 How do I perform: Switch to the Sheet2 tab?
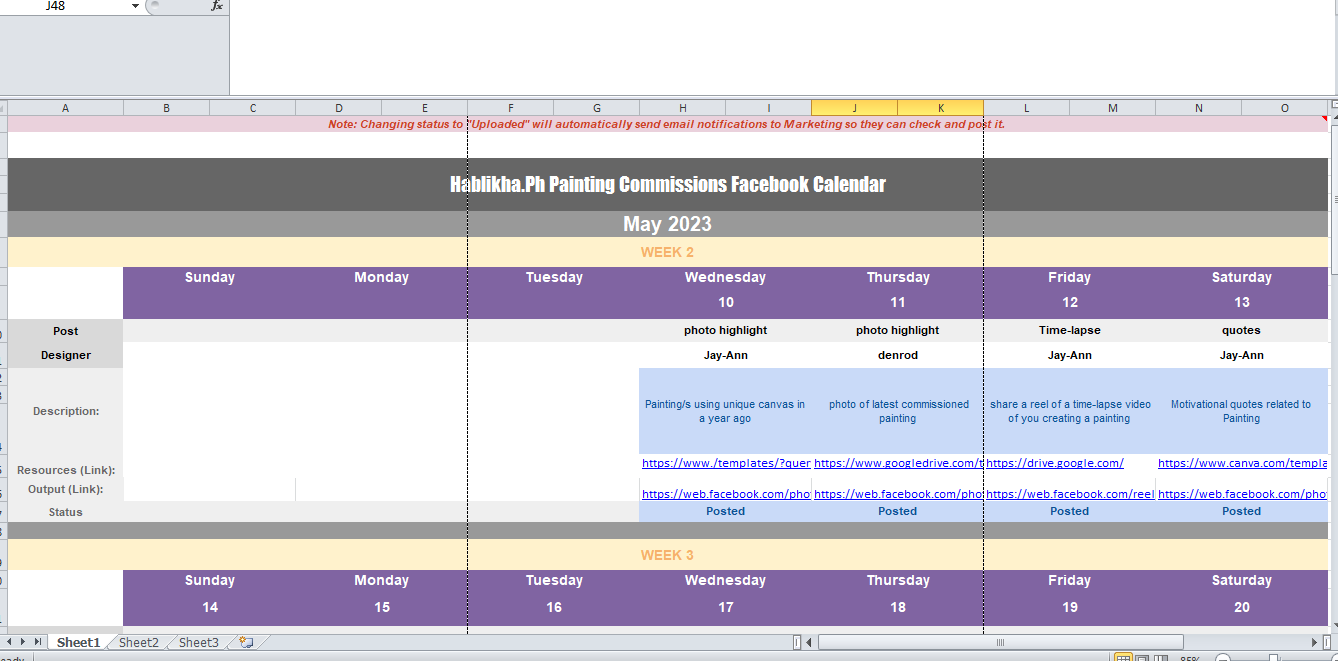138,642
